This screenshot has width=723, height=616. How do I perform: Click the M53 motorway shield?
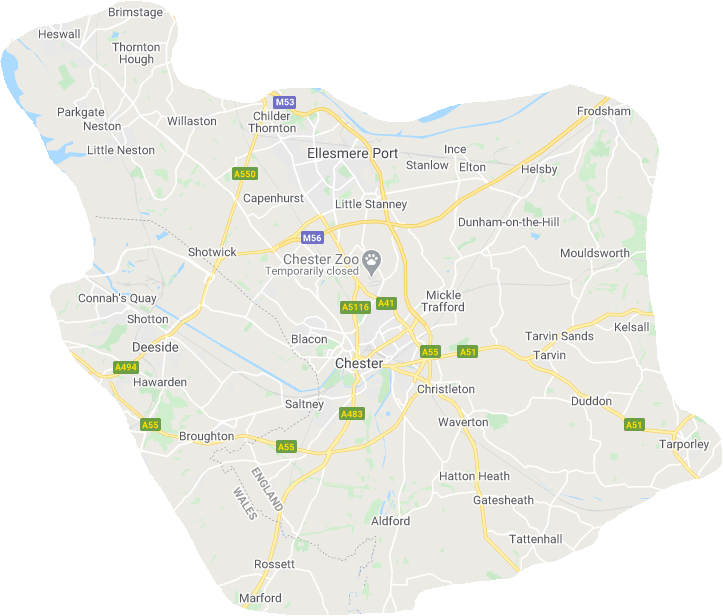(284, 102)
